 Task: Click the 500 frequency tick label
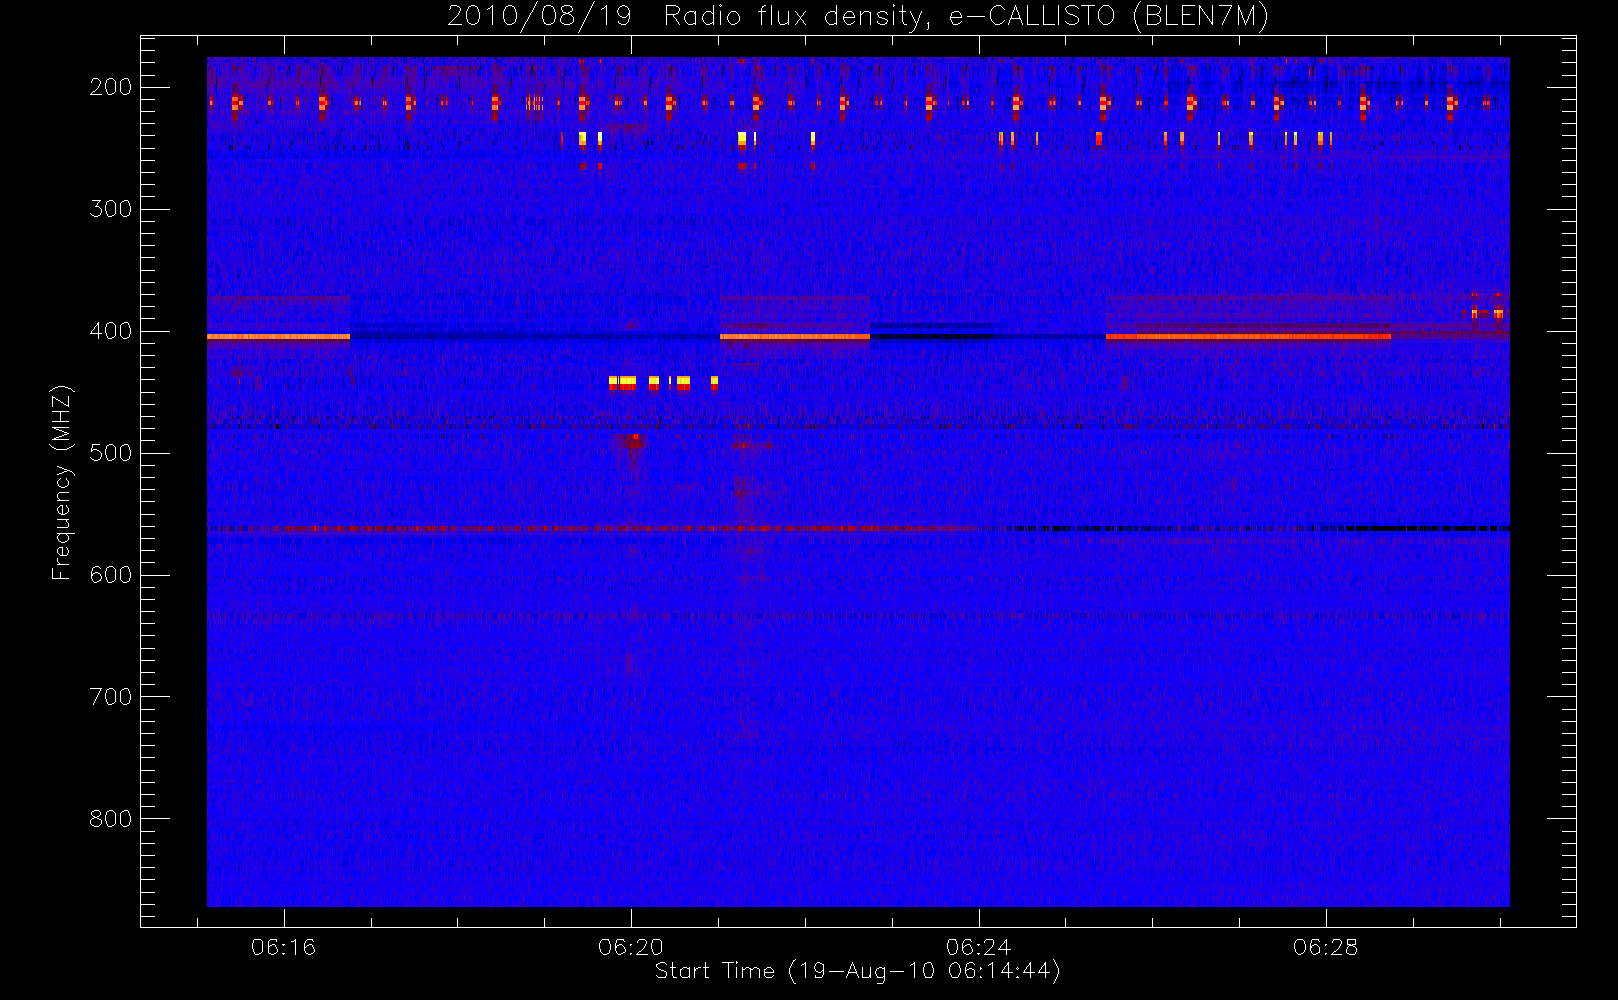point(110,453)
